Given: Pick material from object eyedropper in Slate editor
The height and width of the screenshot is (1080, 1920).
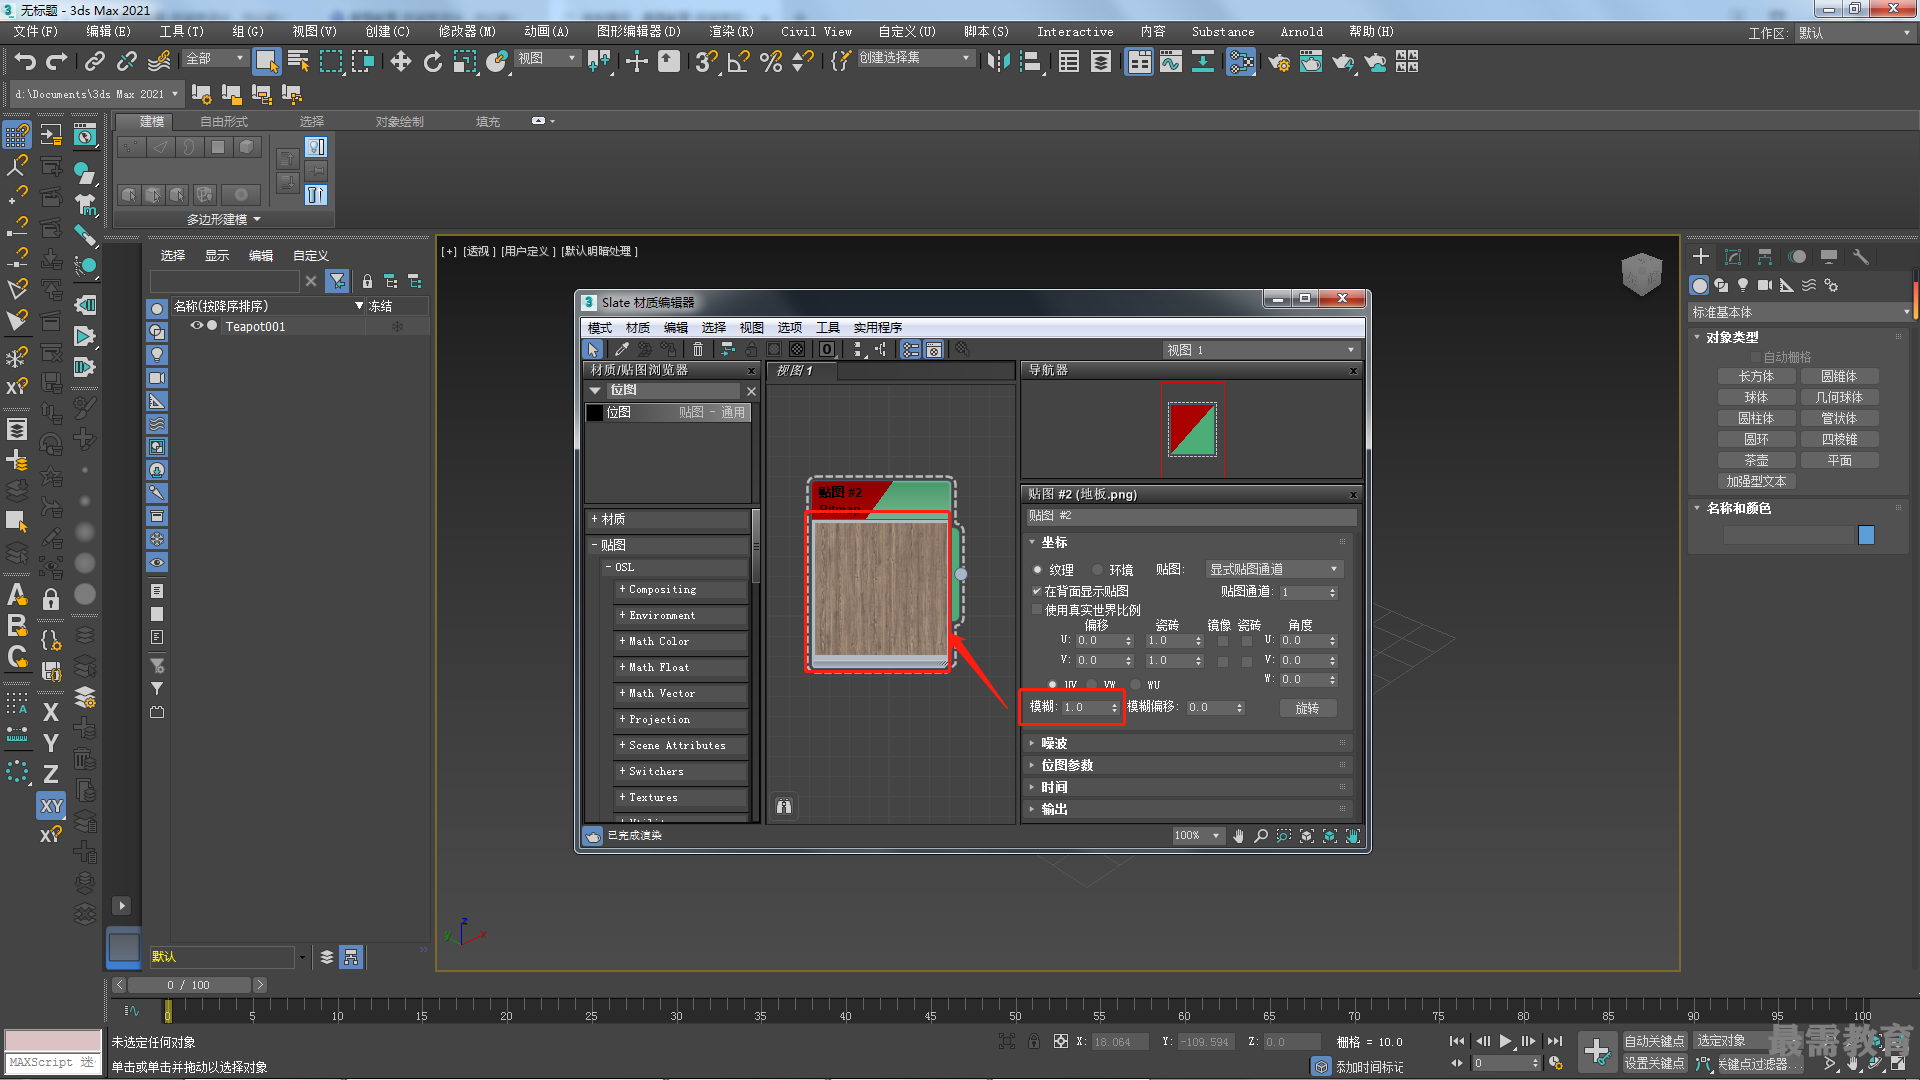Looking at the screenshot, I should coord(621,349).
